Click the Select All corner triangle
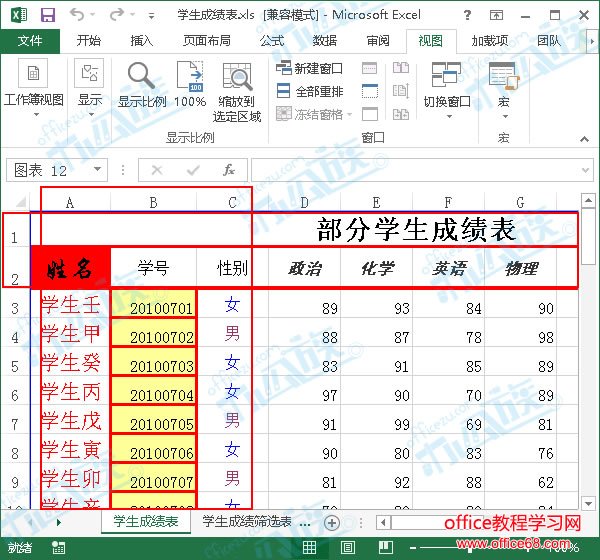This screenshot has width=600, height=560. click(19, 201)
